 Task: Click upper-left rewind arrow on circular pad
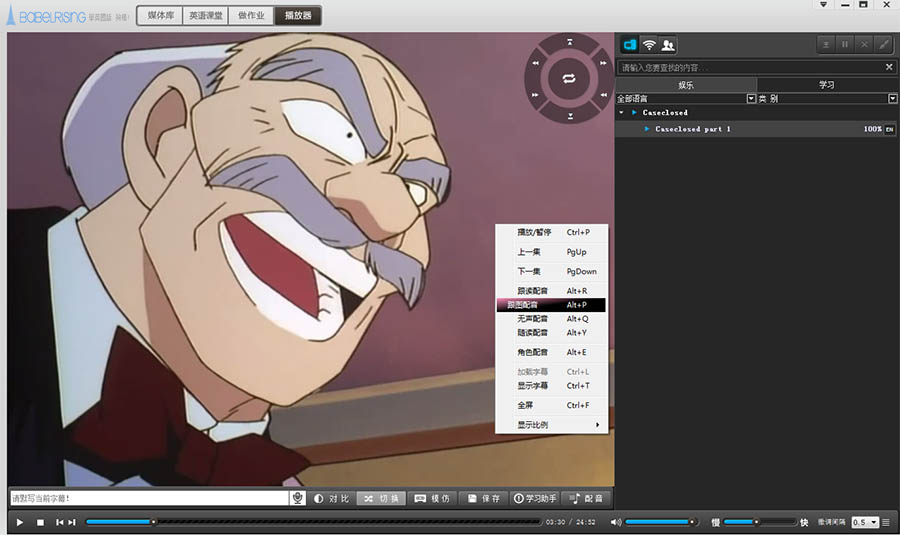(x=535, y=63)
